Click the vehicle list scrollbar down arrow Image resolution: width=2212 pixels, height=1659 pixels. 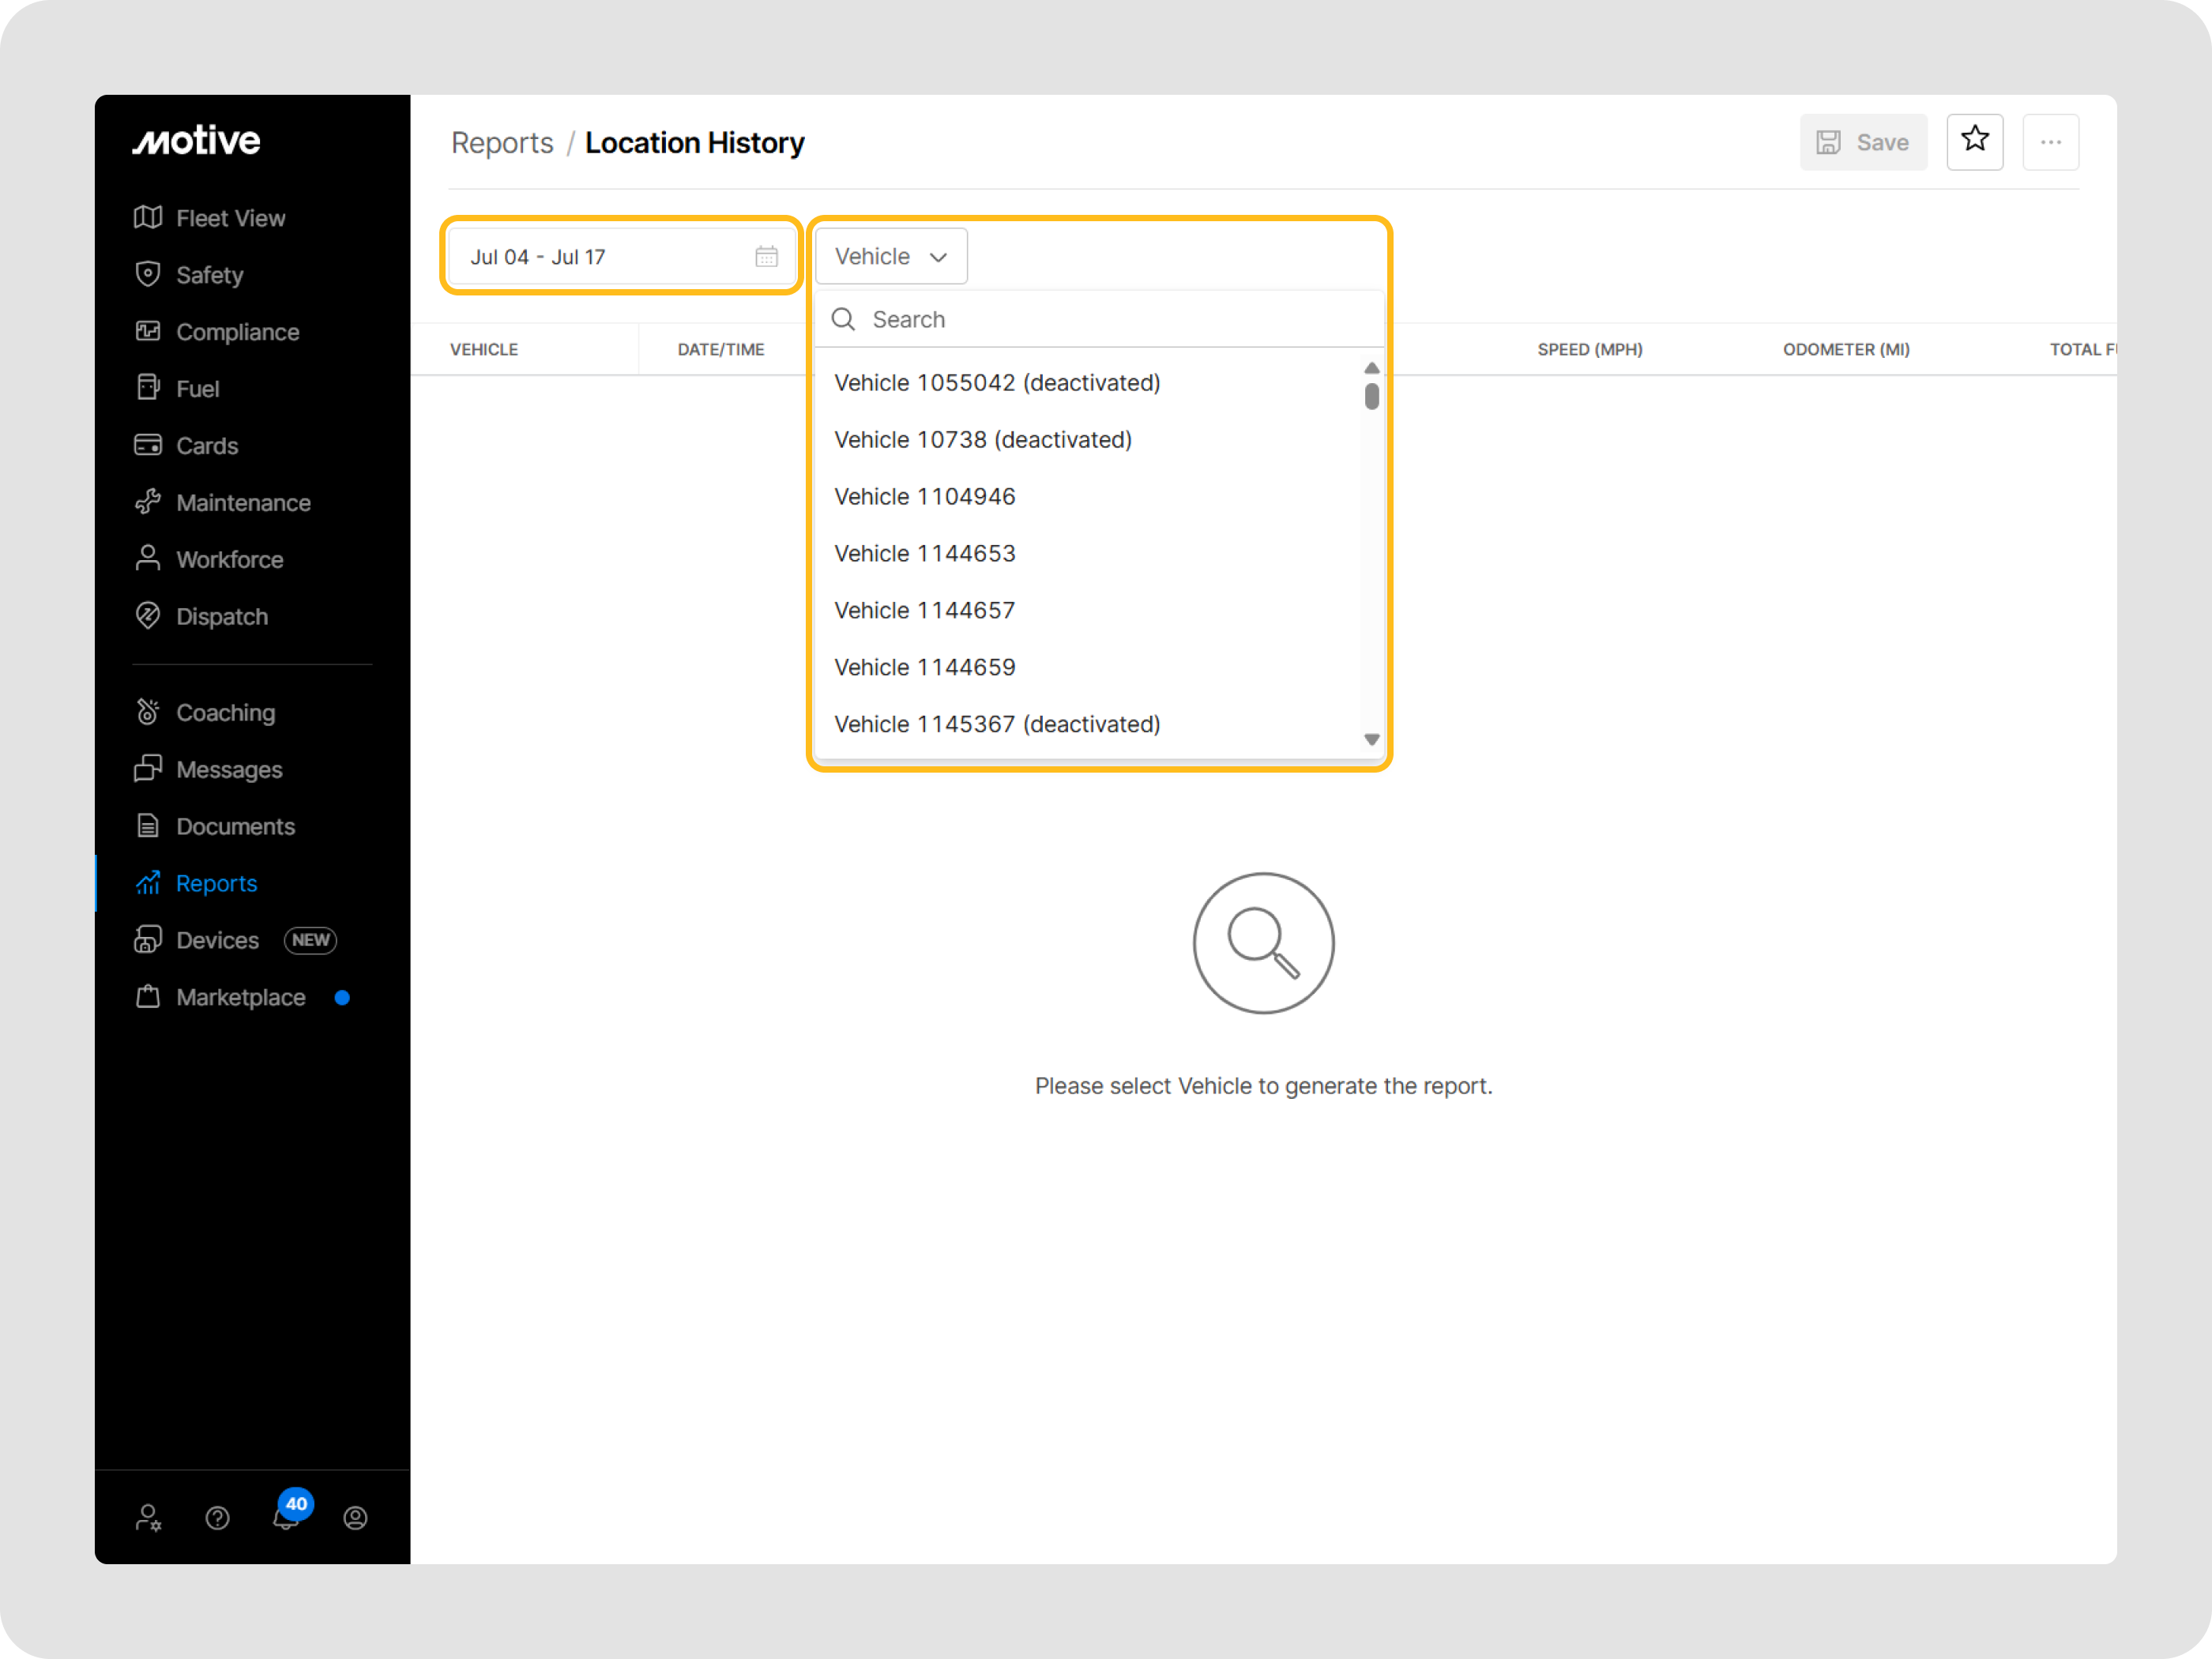(x=1371, y=740)
